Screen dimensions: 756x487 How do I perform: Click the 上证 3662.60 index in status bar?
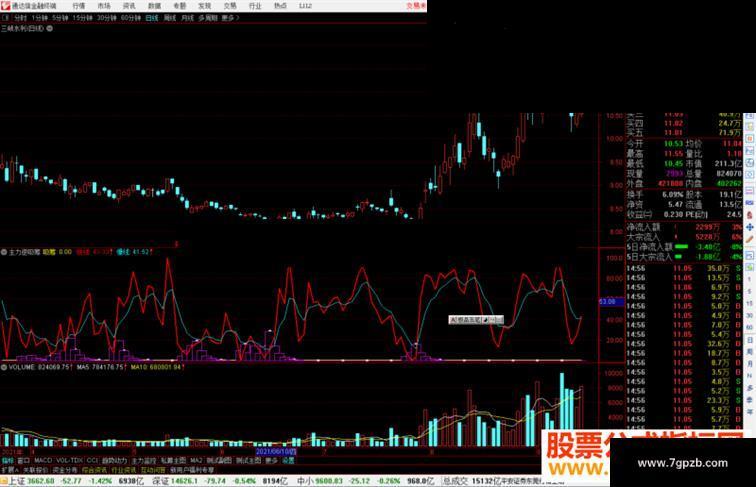pyautogui.click(x=31, y=481)
